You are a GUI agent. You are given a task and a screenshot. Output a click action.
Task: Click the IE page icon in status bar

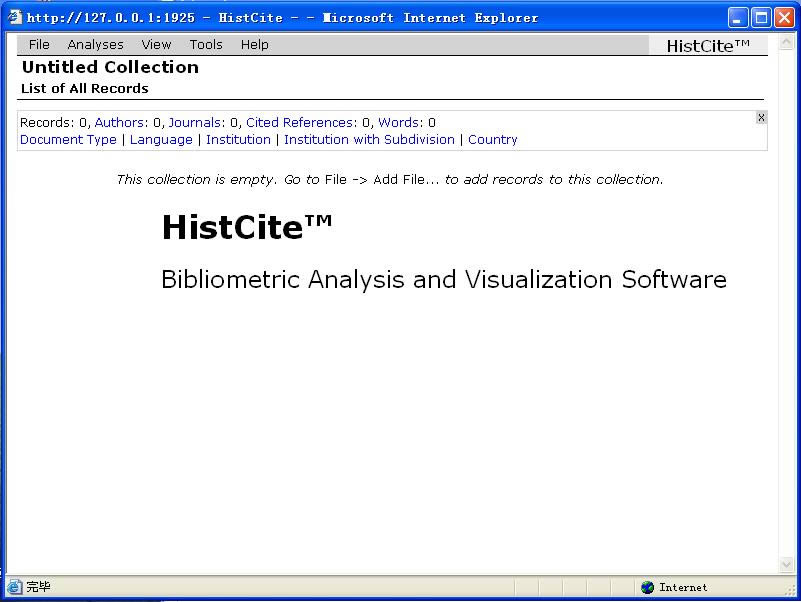tap(14, 587)
